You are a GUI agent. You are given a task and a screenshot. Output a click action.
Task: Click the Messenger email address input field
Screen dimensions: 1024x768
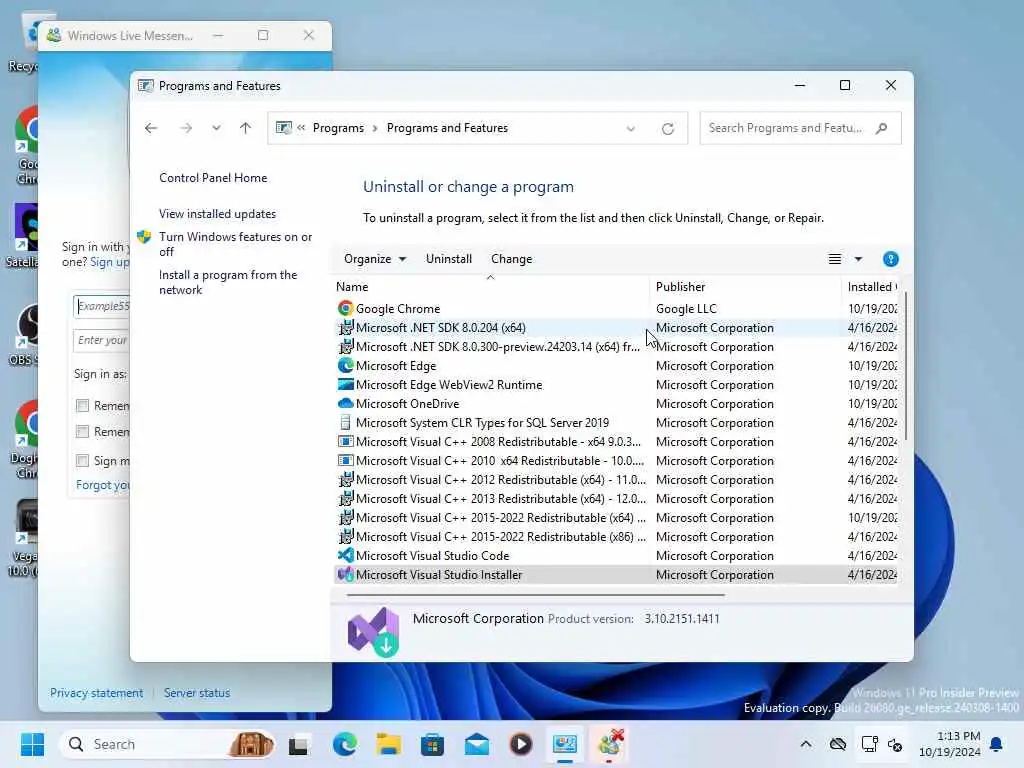pyautogui.click(x=102, y=306)
